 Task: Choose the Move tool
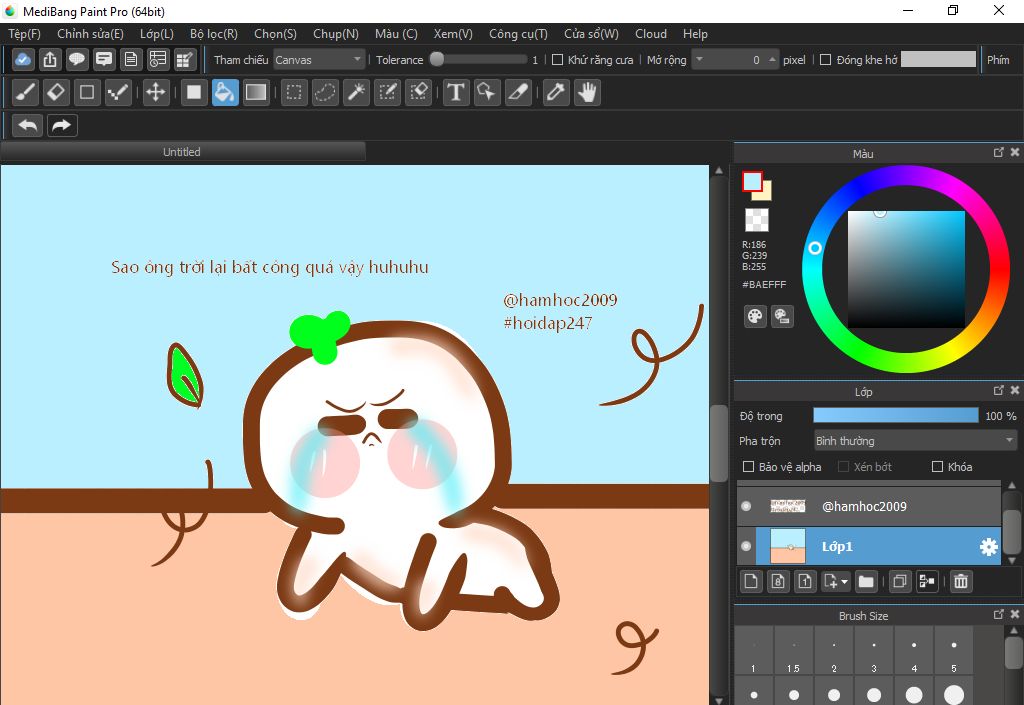[x=155, y=93]
